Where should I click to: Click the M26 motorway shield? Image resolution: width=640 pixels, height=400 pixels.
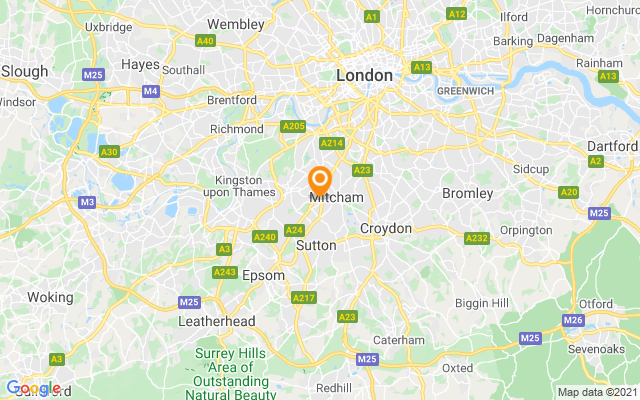pyautogui.click(x=573, y=320)
